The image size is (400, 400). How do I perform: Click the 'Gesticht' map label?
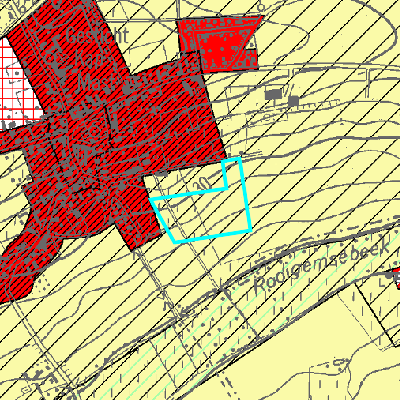98,35
